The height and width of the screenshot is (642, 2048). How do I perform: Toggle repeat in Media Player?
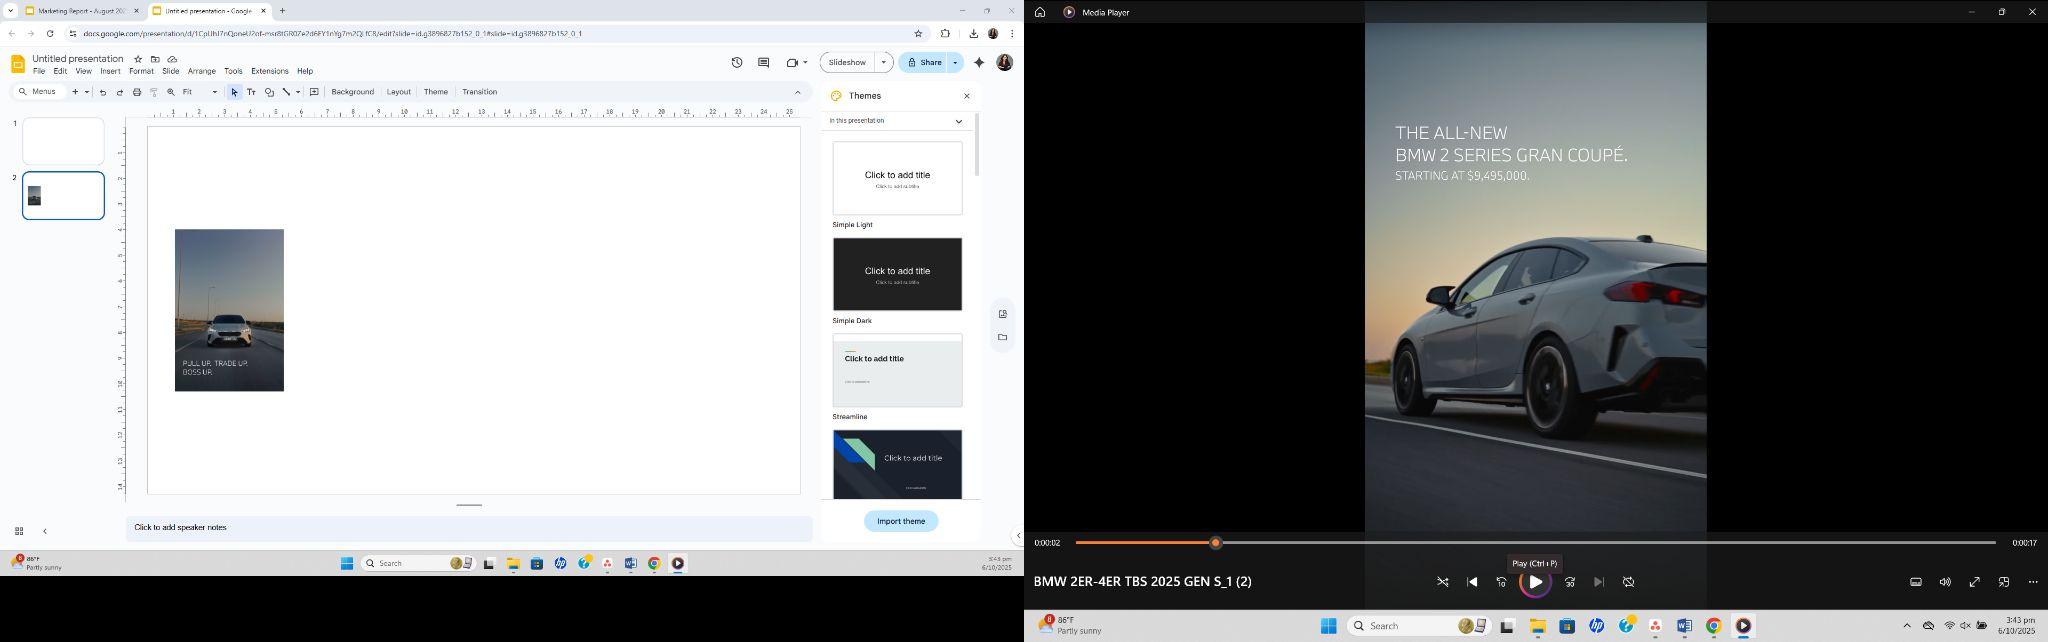[1628, 582]
